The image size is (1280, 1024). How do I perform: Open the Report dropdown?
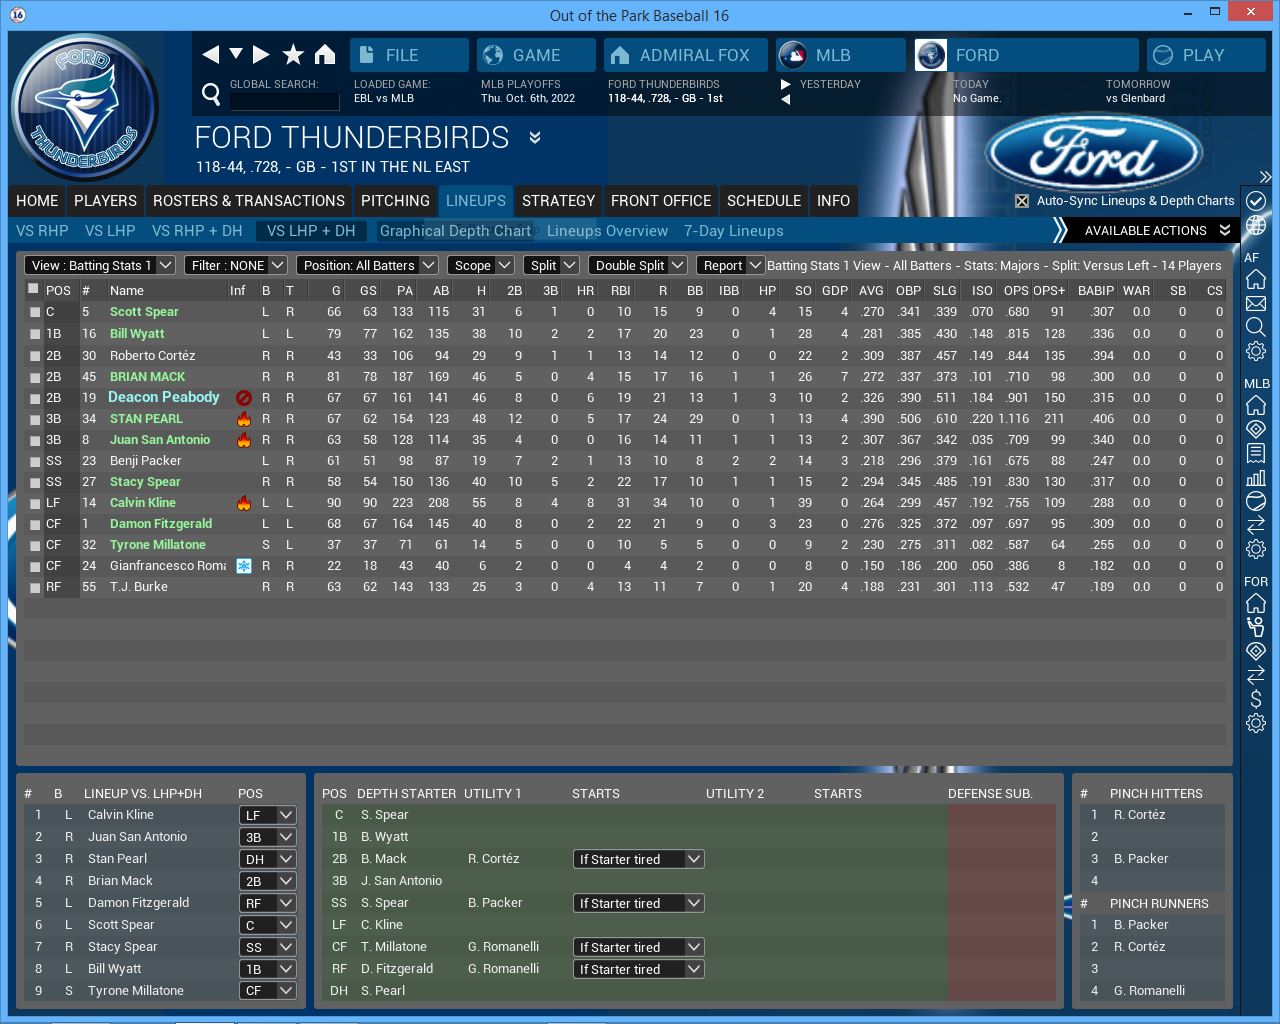click(x=730, y=265)
